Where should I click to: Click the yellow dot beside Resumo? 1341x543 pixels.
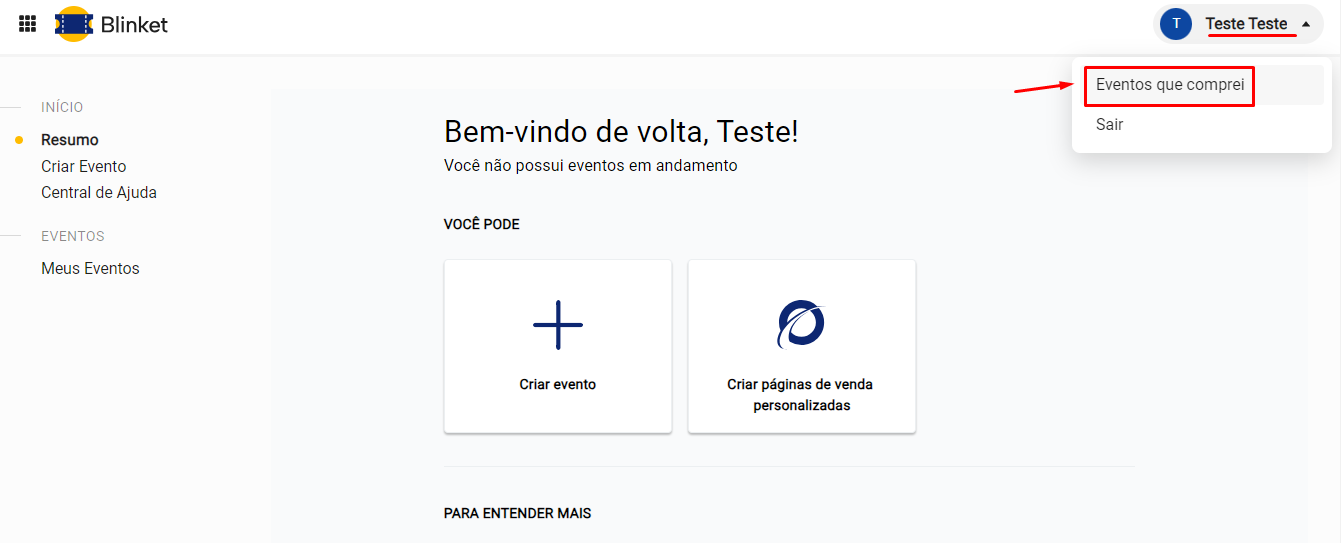[x=19, y=140]
